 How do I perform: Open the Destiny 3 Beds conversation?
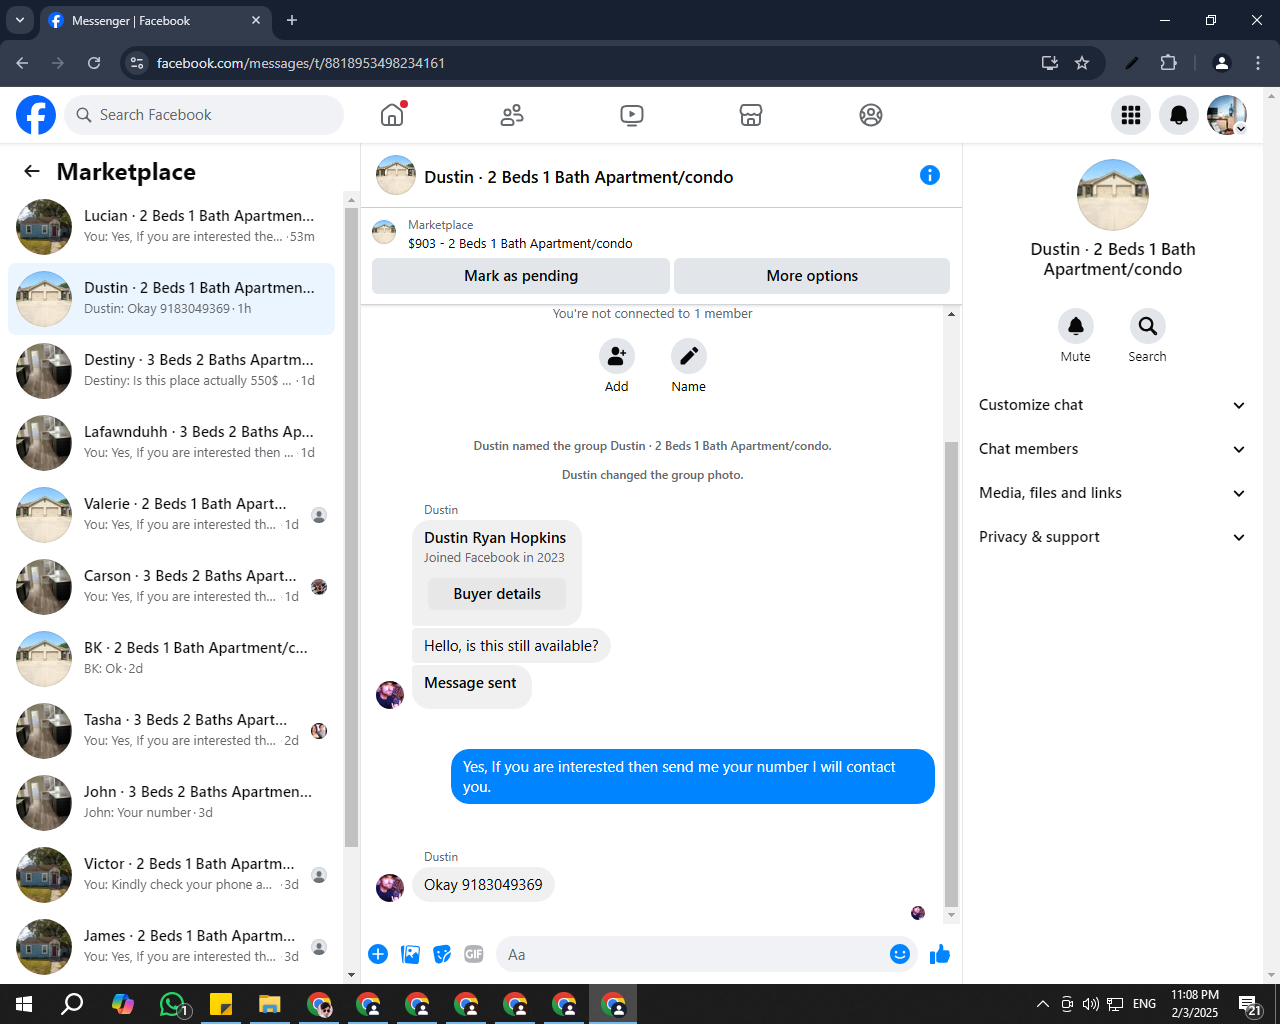pos(171,371)
